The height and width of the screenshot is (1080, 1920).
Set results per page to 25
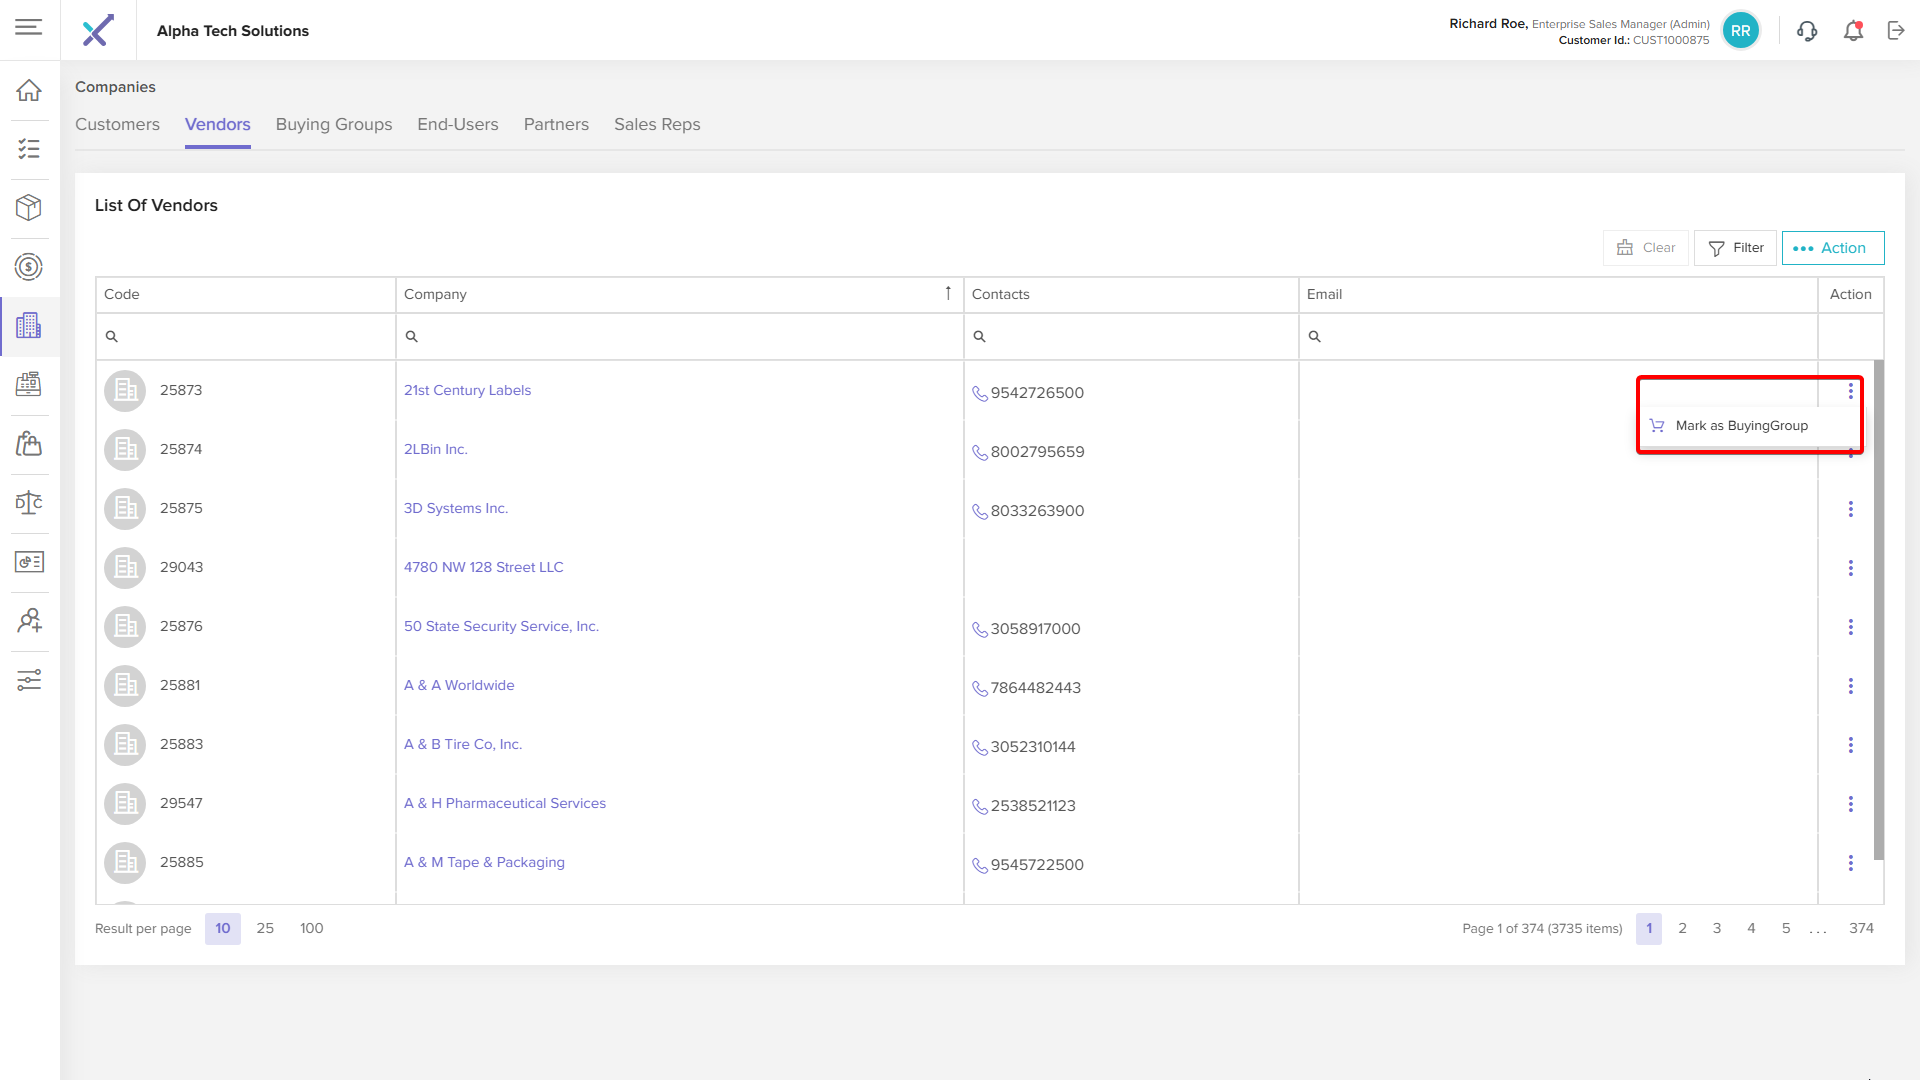coord(265,929)
